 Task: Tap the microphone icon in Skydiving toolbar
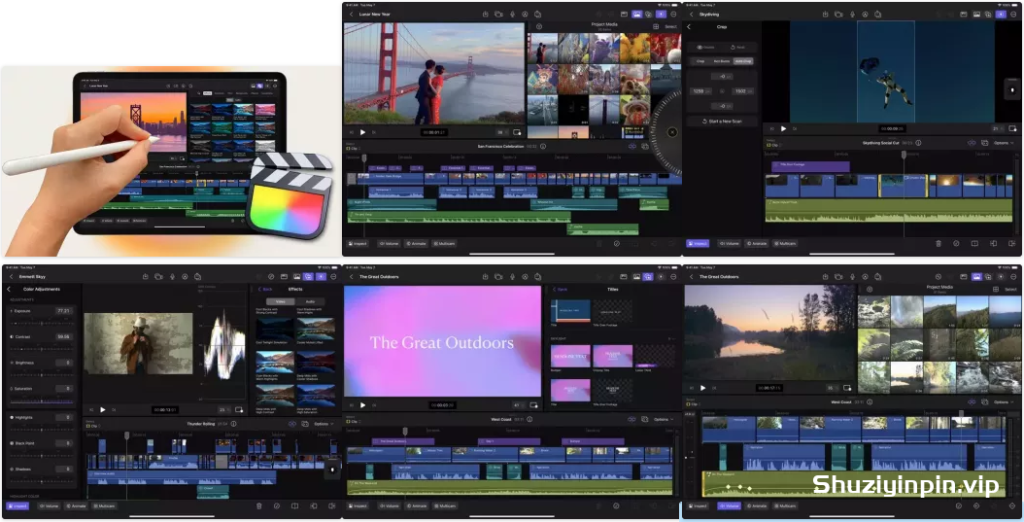852,14
